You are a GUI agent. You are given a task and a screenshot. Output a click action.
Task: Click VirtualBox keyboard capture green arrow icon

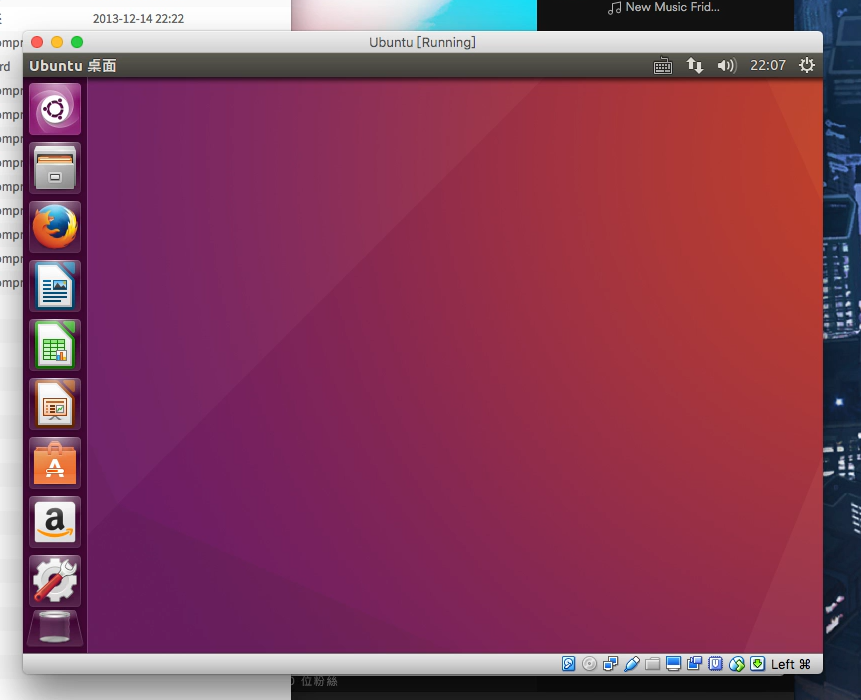[758, 664]
